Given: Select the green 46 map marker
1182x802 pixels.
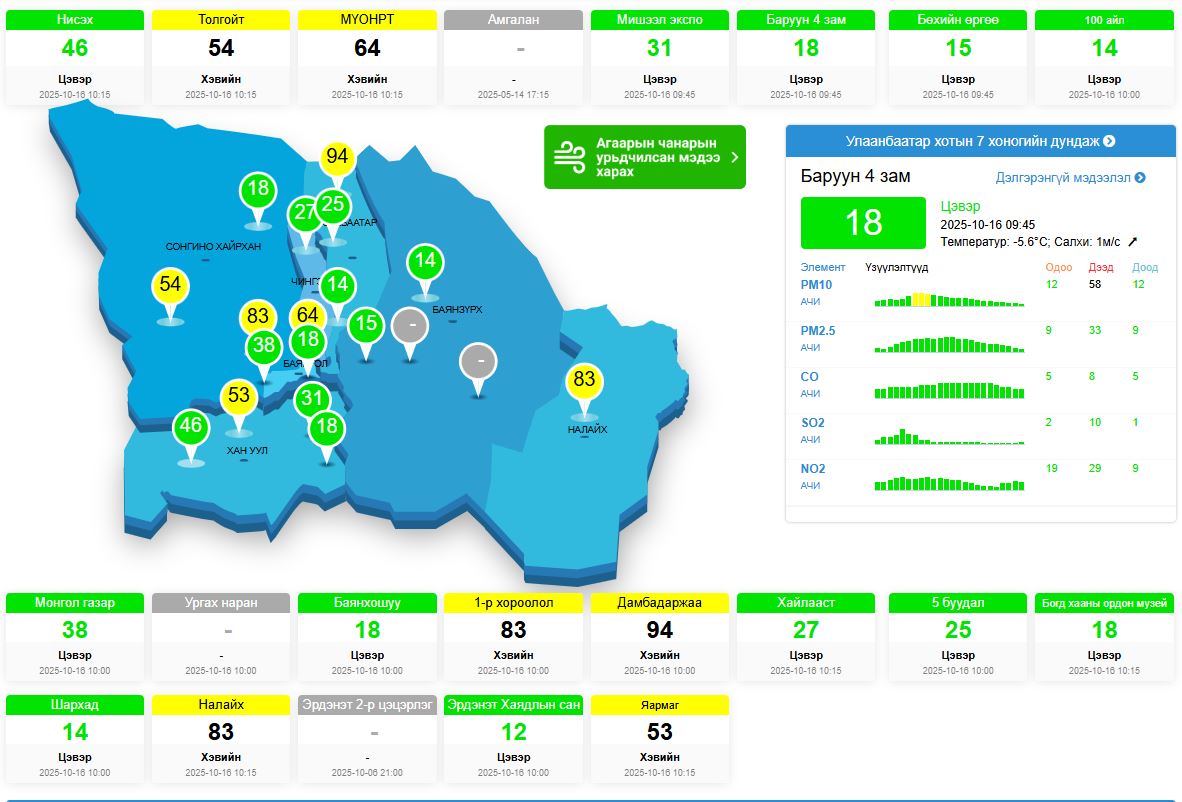Looking at the screenshot, I should pyautogui.click(x=190, y=426).
